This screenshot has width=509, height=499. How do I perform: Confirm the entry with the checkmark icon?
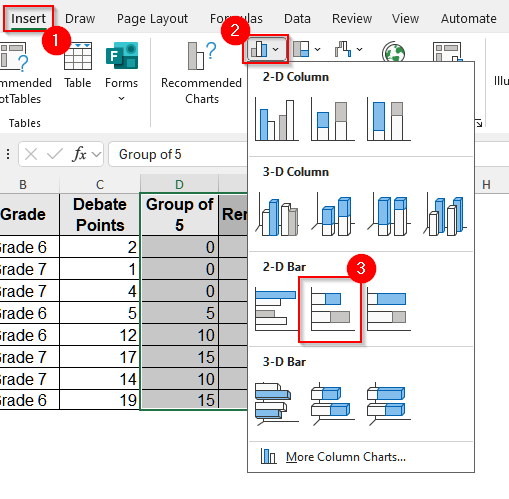click(55, 154)
